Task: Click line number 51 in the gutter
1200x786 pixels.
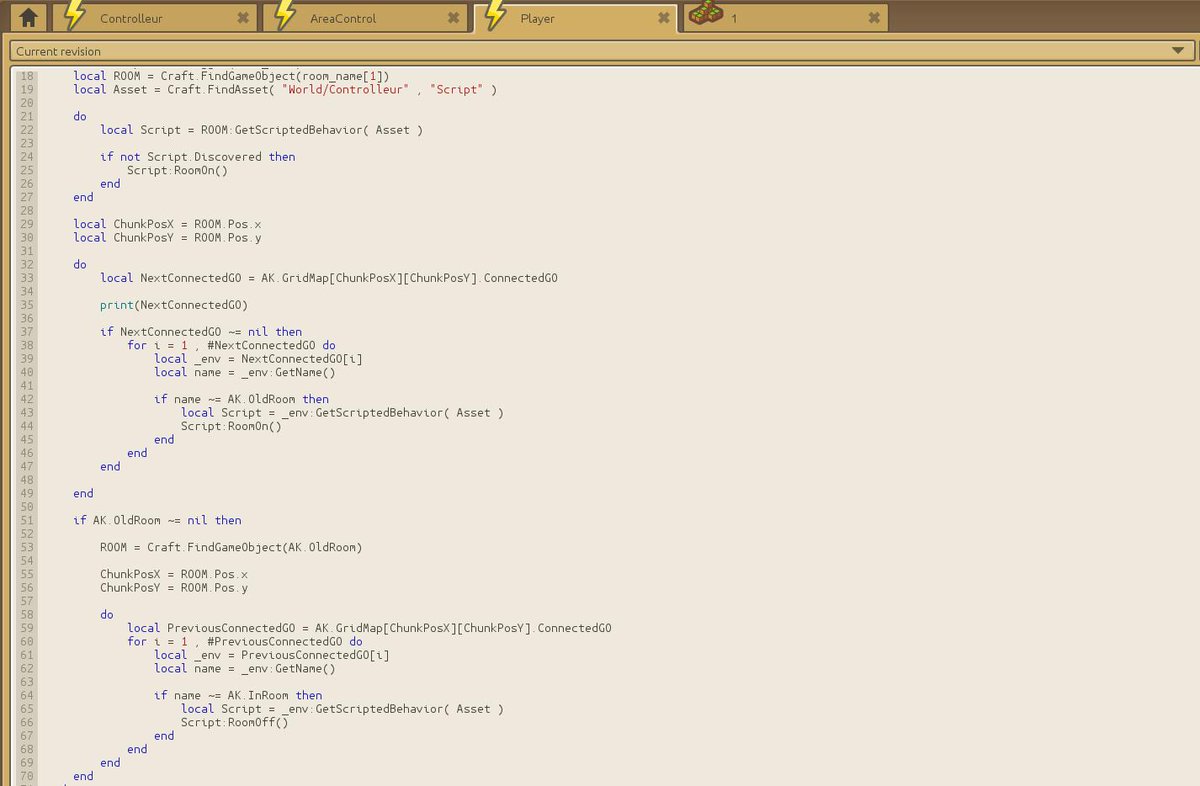Action: coord(26,520)
